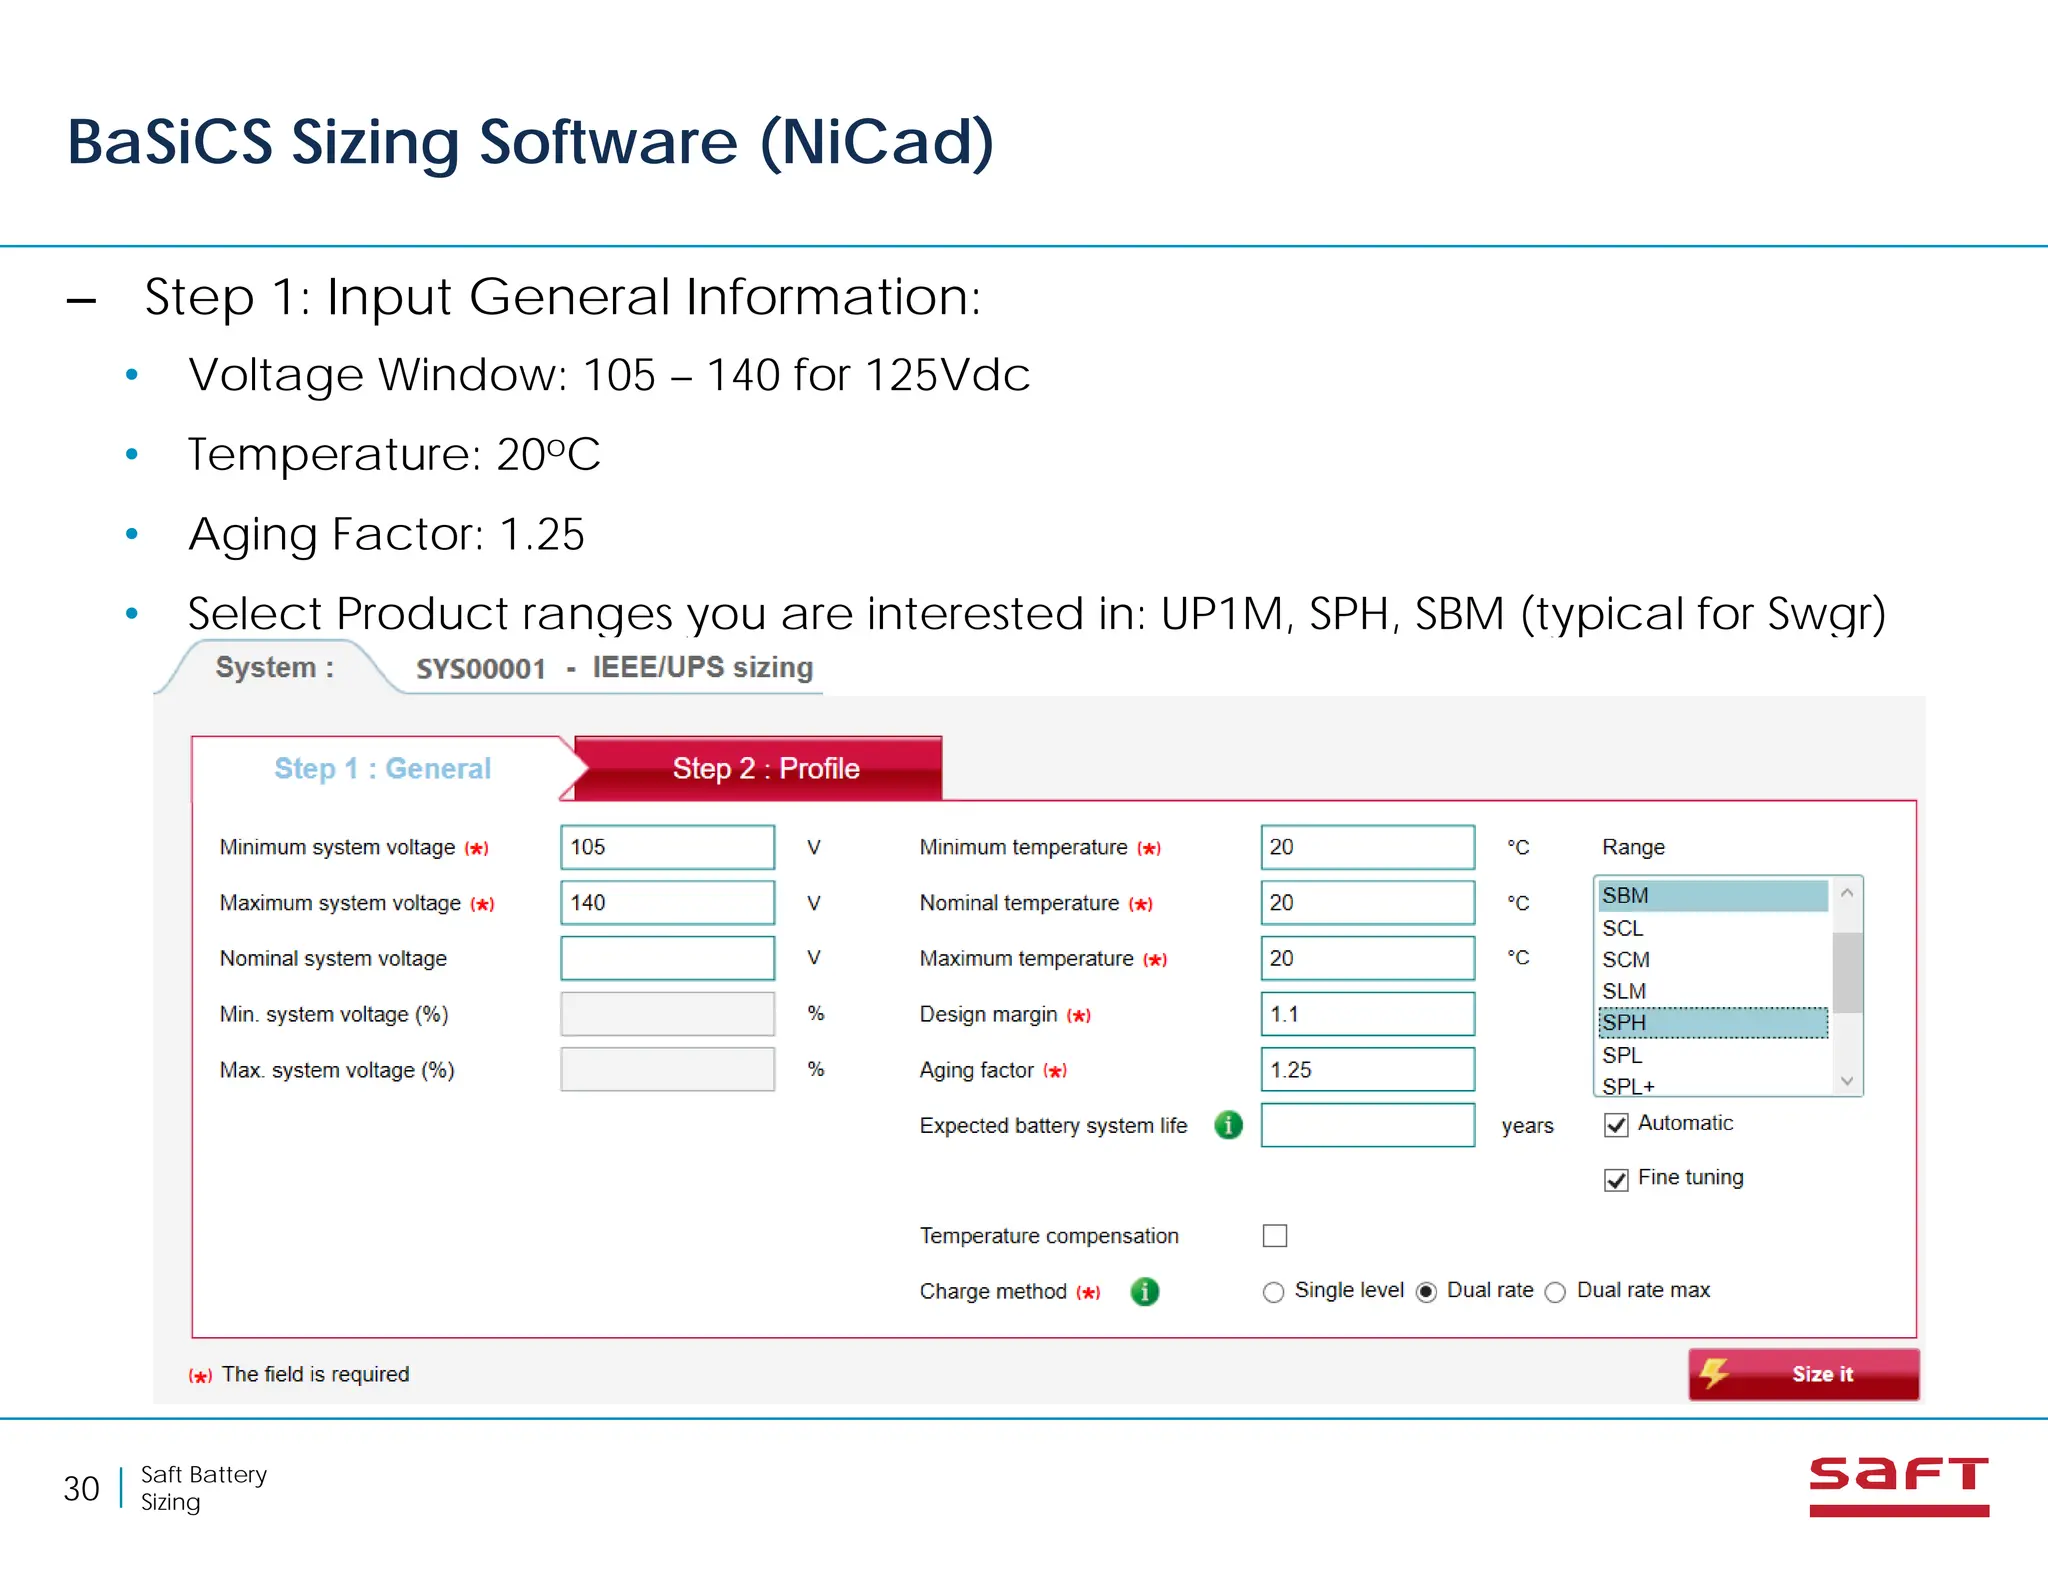Select SCM in the Range list
This screenshot has width=2048, height=1582.
[1626, 959]
